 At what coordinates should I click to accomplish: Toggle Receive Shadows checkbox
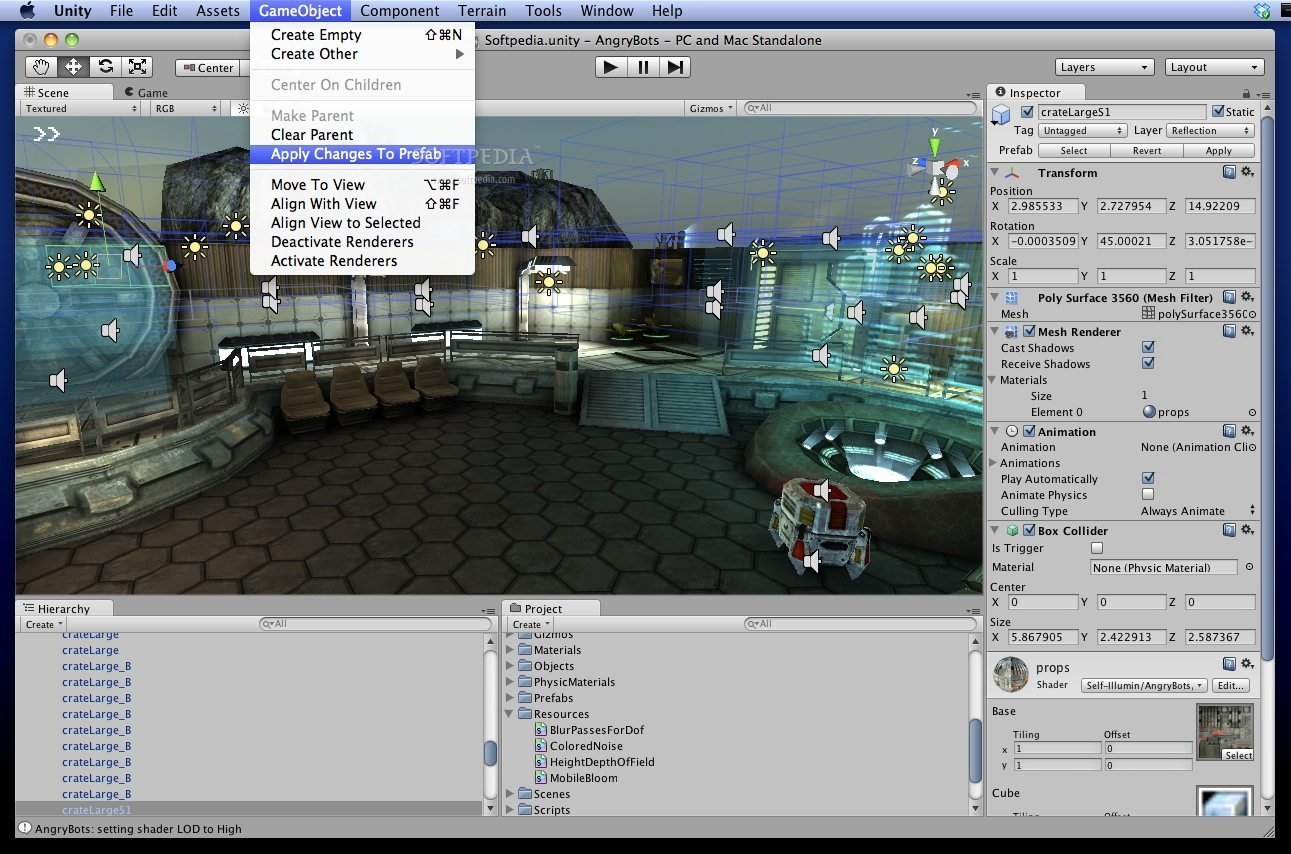pyautogui.click(x=1148, y=364)
